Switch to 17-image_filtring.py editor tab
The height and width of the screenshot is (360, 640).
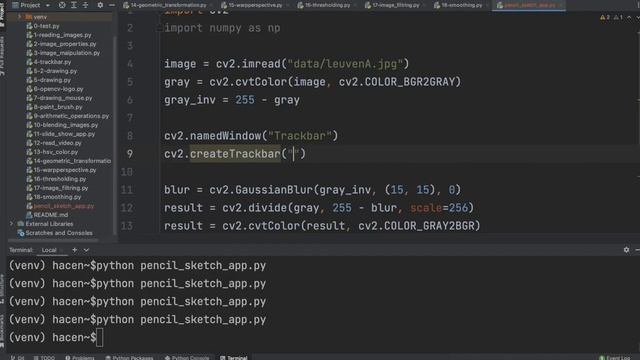(x=392, y=5)
